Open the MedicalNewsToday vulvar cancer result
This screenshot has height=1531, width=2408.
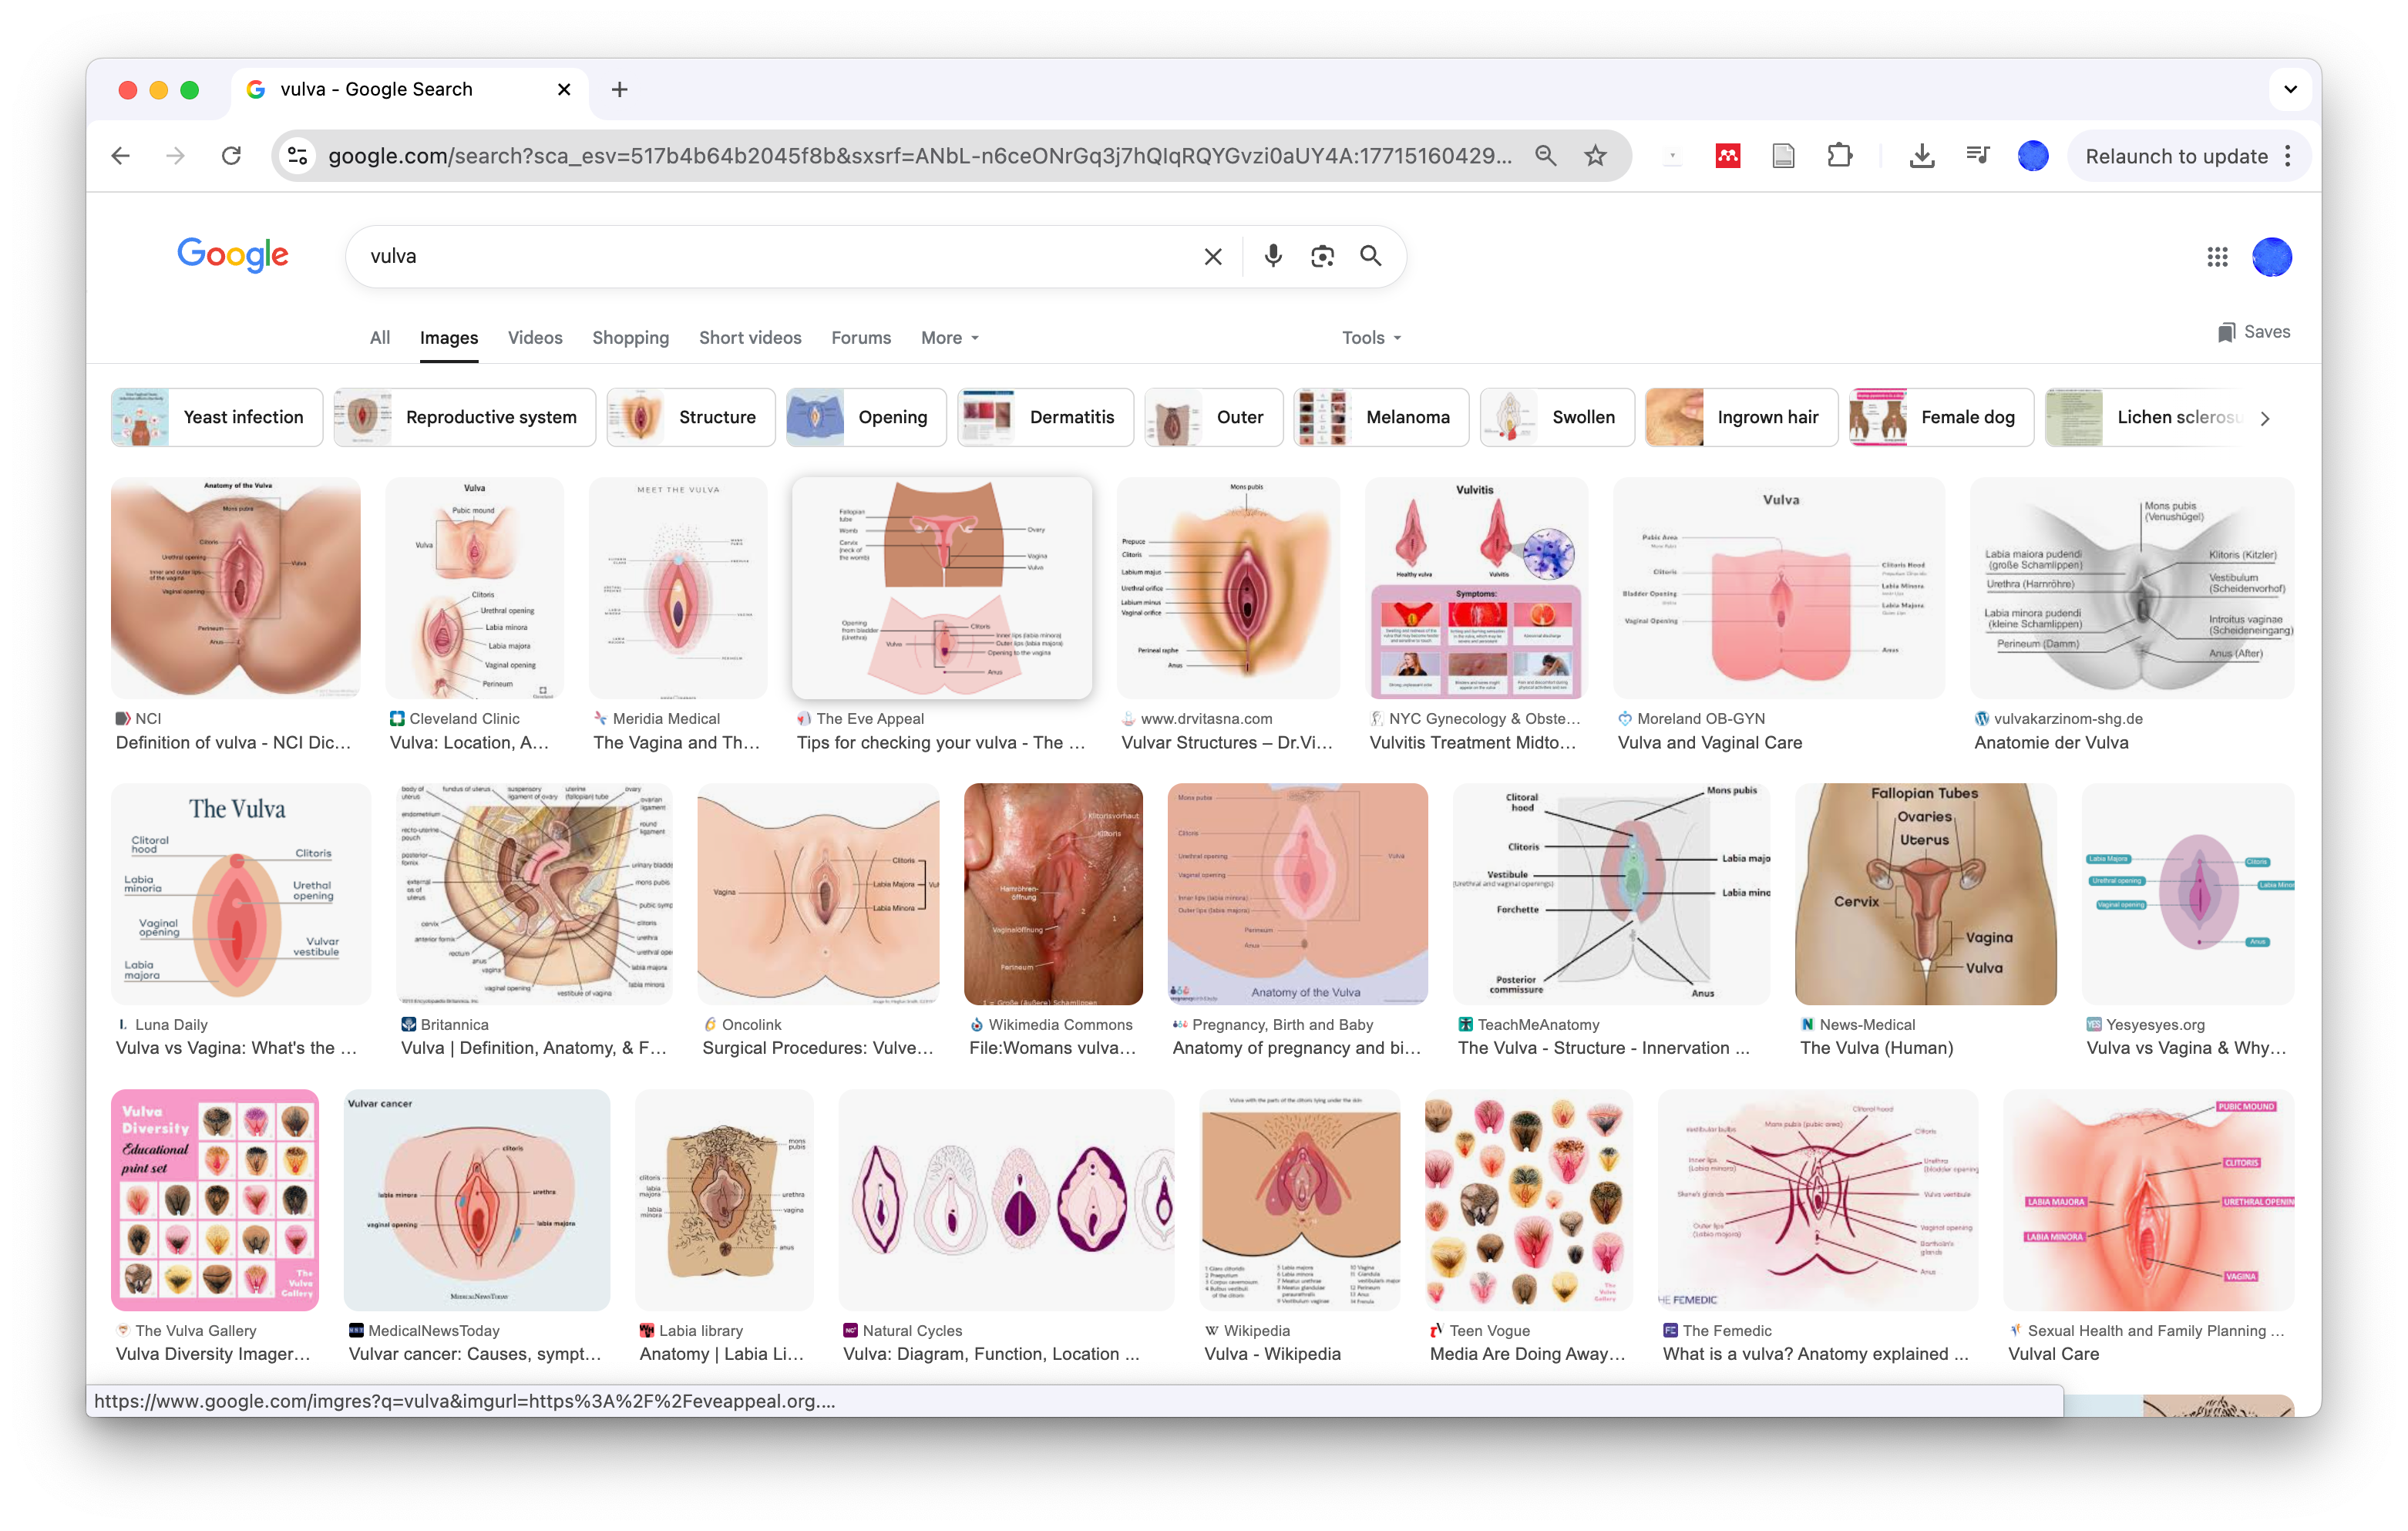pyautogui.click(x=476, y=1200)
